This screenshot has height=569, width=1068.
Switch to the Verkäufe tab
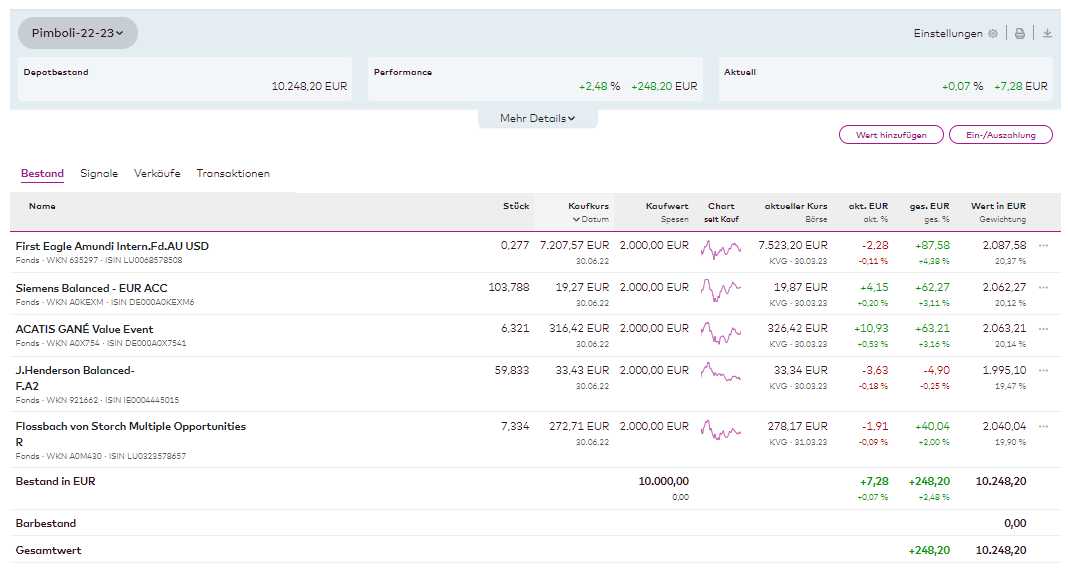point(157,173)
